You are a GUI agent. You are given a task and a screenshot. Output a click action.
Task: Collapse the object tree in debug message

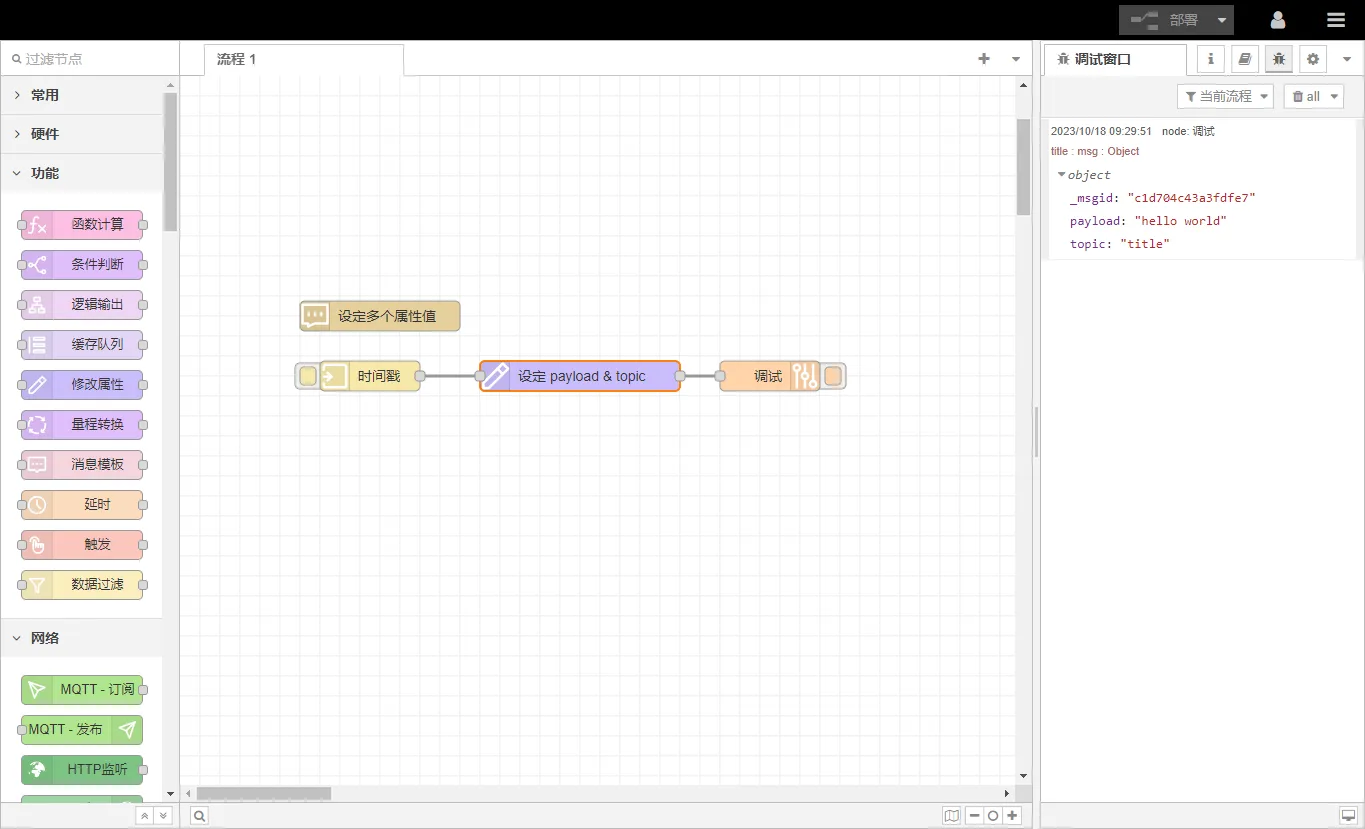coord(1062,175)
